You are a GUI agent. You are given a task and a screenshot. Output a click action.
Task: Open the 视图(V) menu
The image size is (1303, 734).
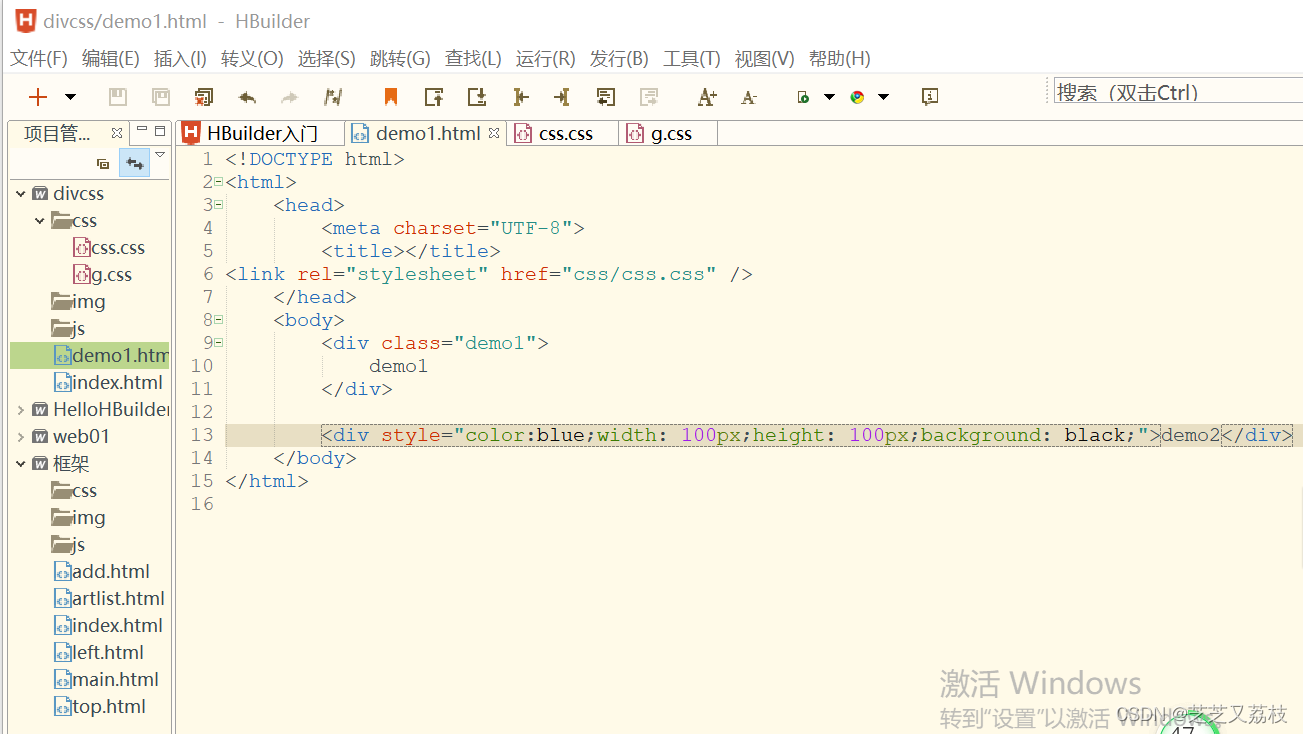pyautogui.click(x=765, y=59)
